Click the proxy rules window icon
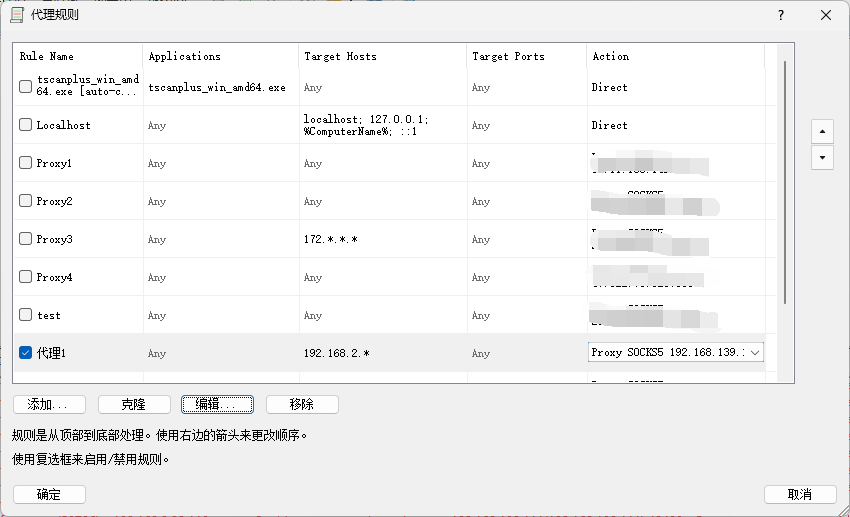This screenshot has height=517, width=850. pyautogui.click(x=17, y=15)
